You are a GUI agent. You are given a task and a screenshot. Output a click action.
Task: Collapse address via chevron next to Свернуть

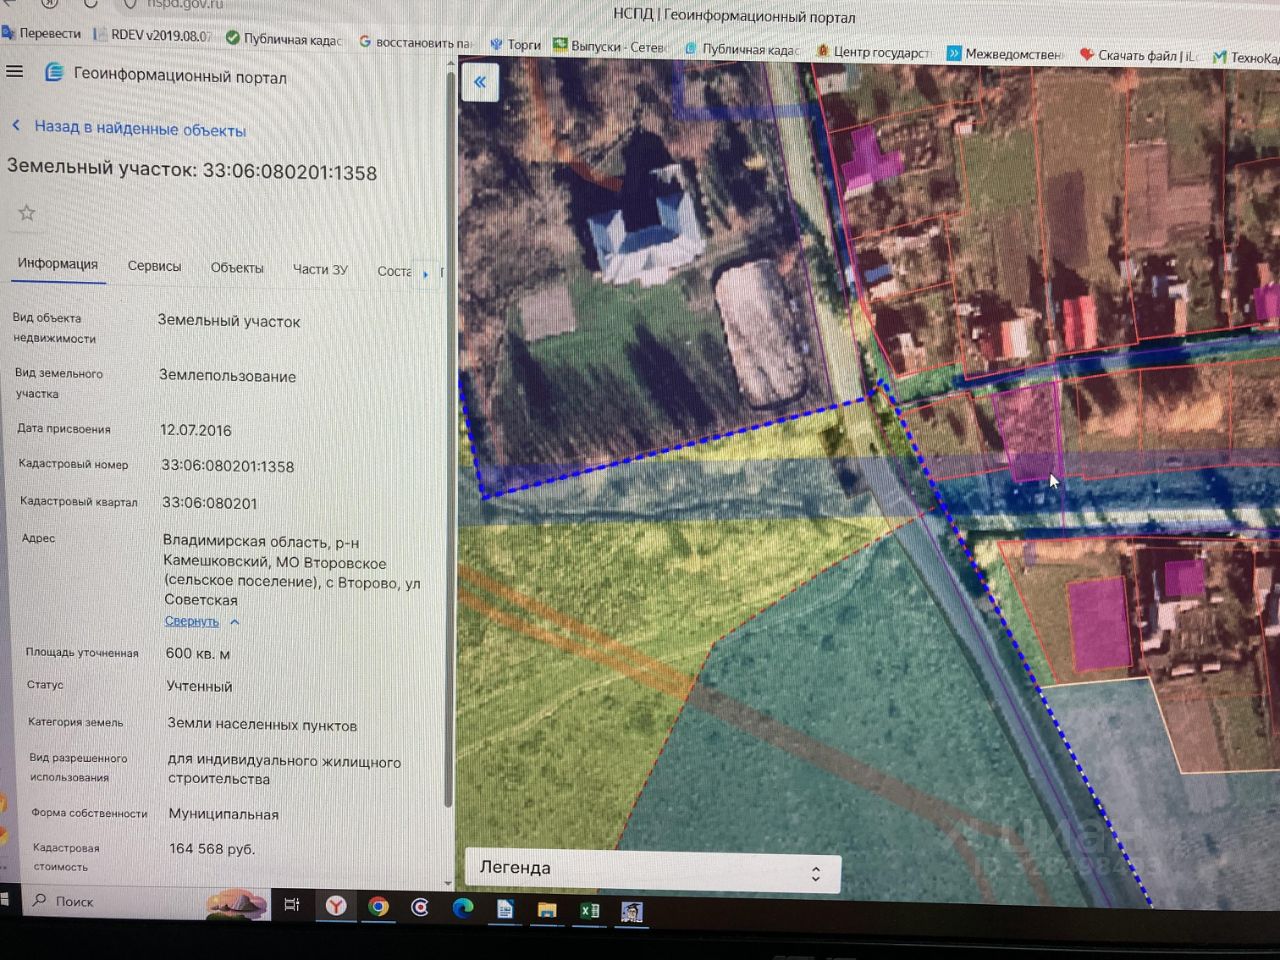point(235,622)
